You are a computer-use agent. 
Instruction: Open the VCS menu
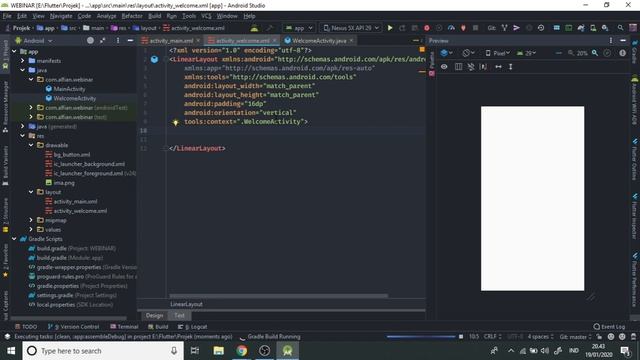(x=206, y=16)
